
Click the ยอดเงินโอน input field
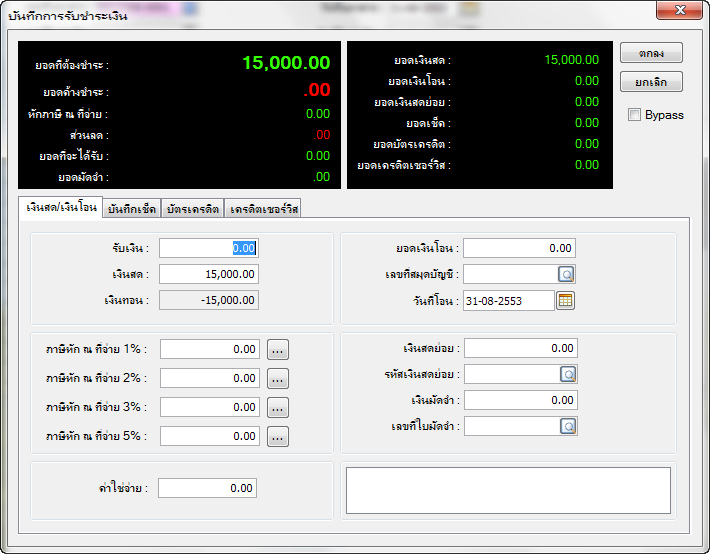point(519,248)
